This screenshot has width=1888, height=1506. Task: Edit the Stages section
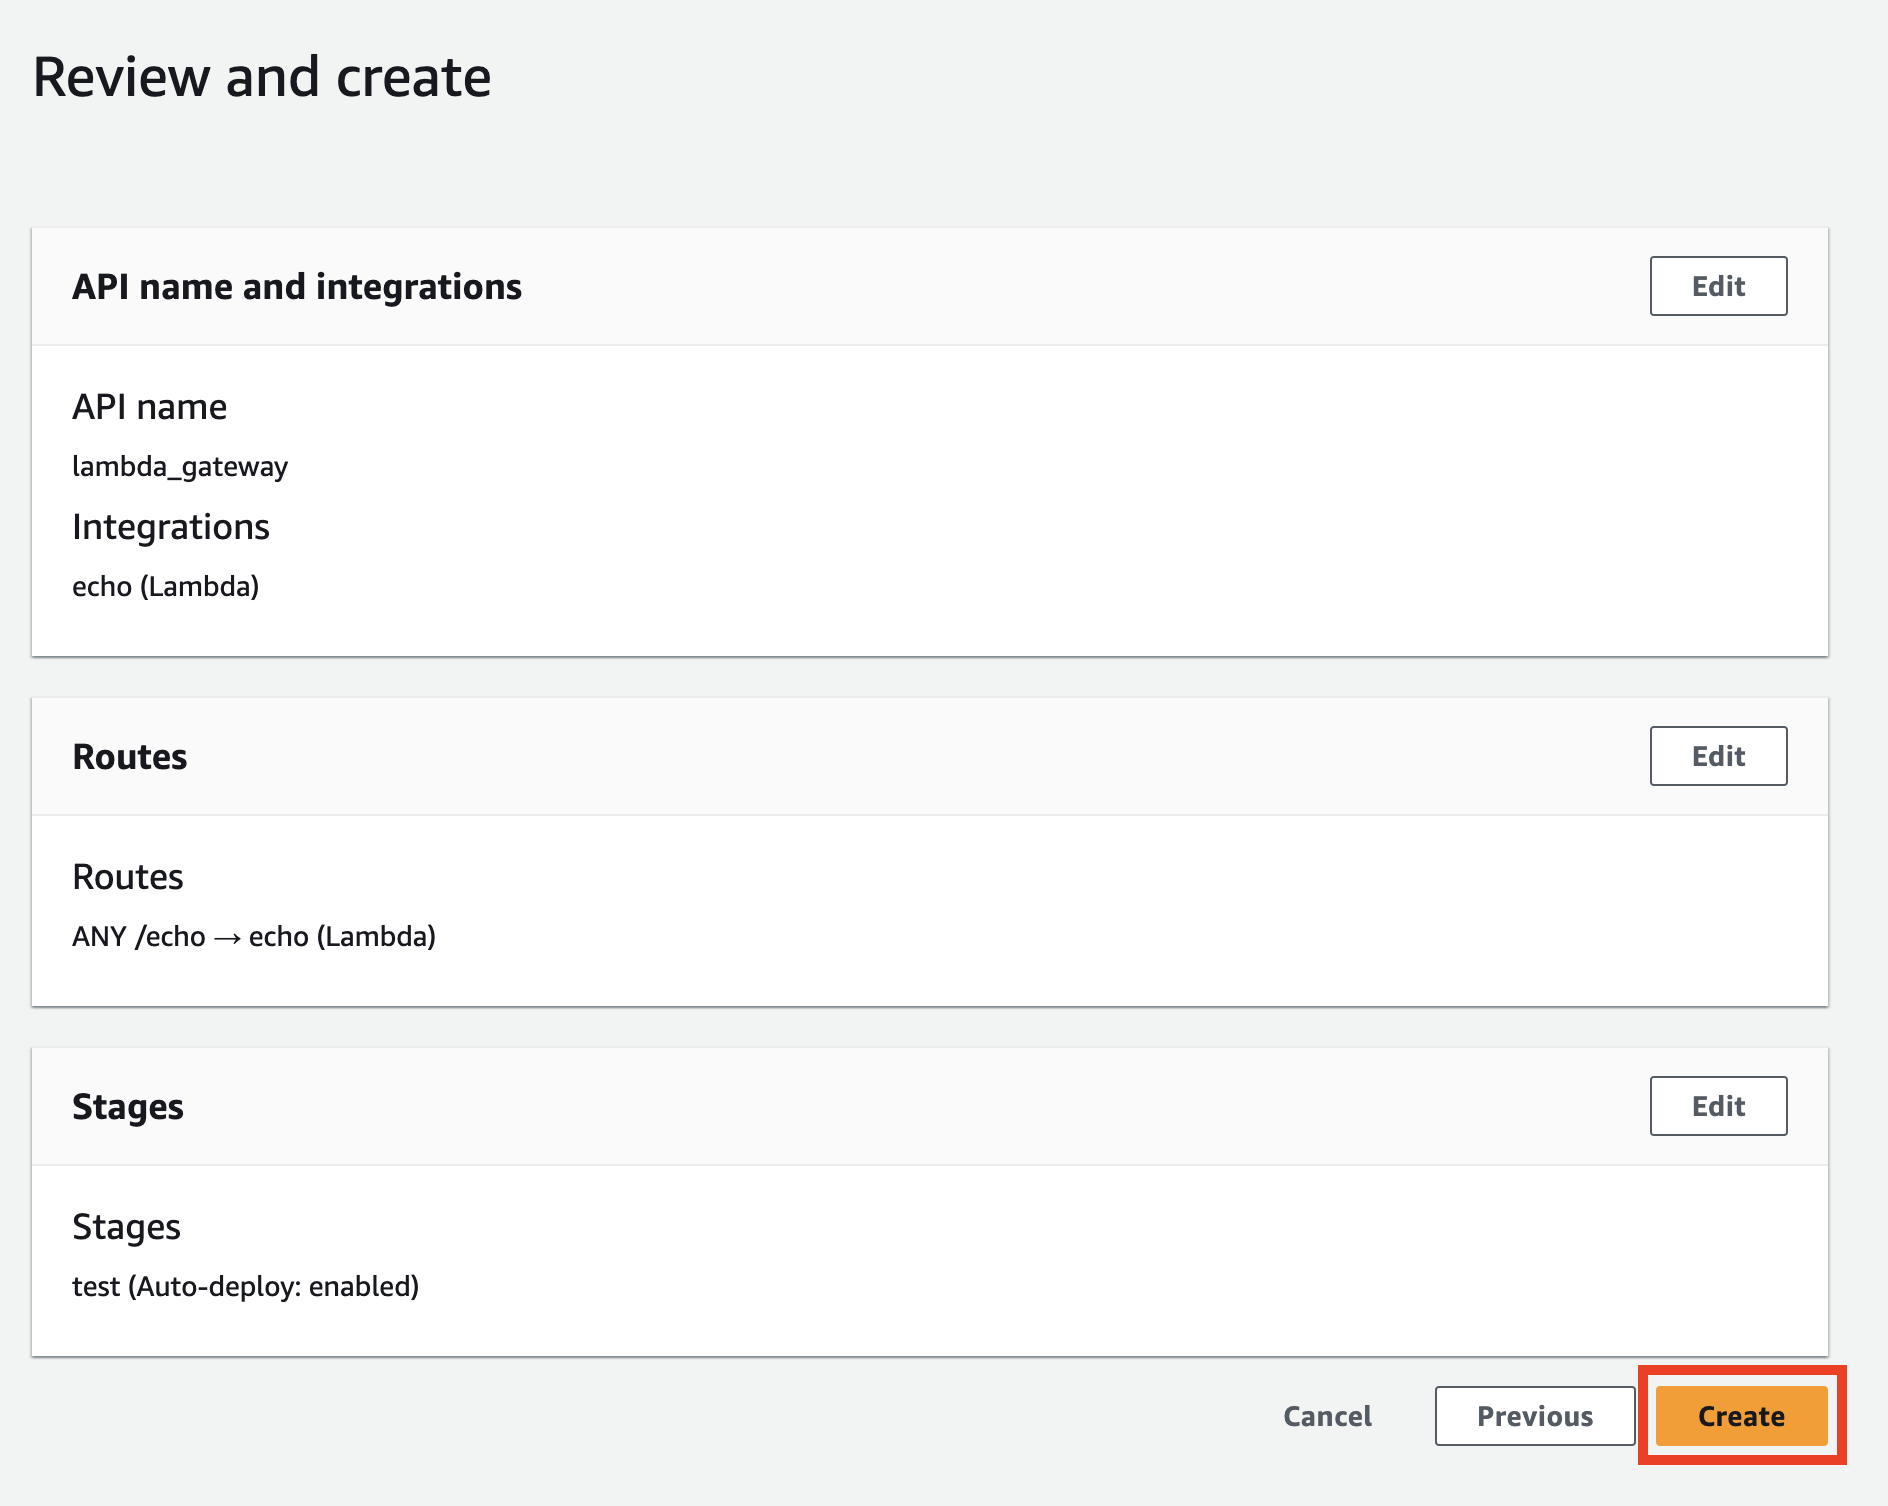pos(1717,1106)
